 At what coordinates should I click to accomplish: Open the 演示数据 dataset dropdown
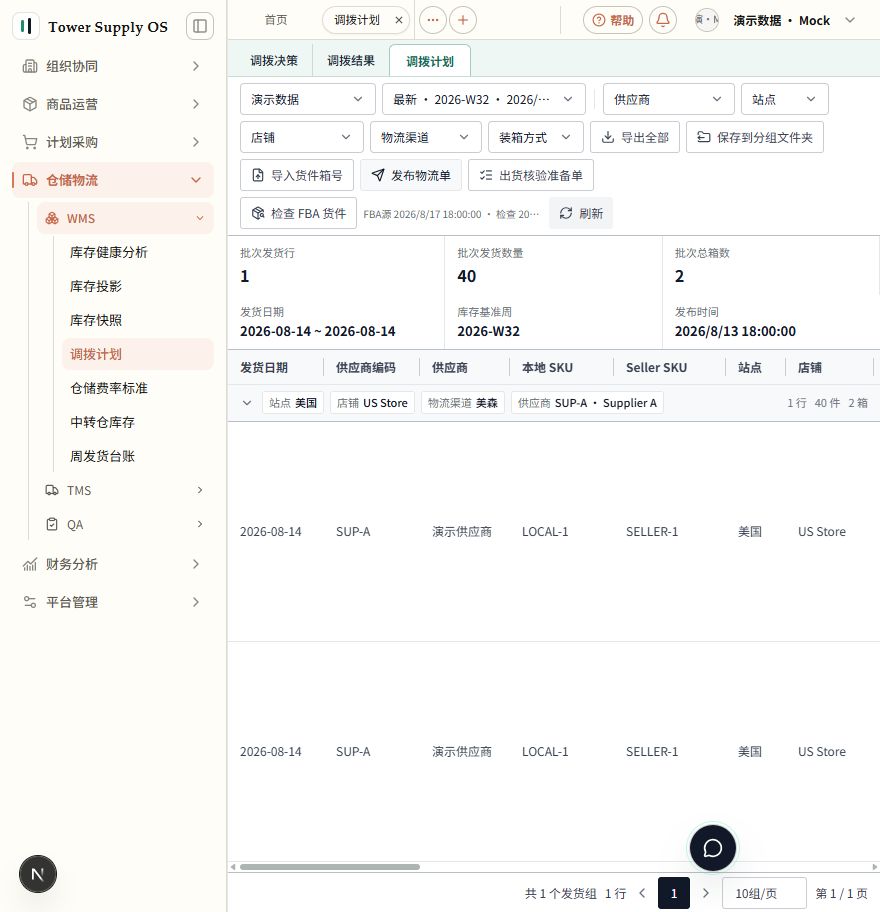307,99
